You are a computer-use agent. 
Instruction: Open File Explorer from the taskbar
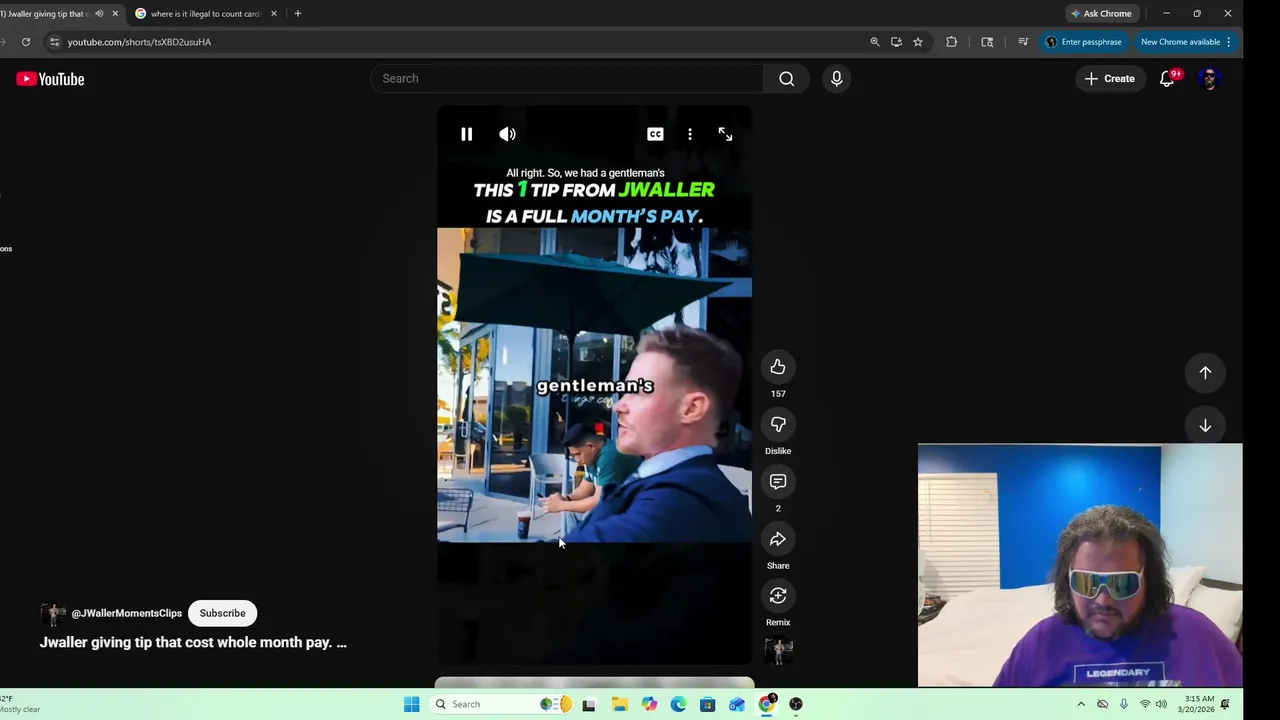click(x=620, y=704)
